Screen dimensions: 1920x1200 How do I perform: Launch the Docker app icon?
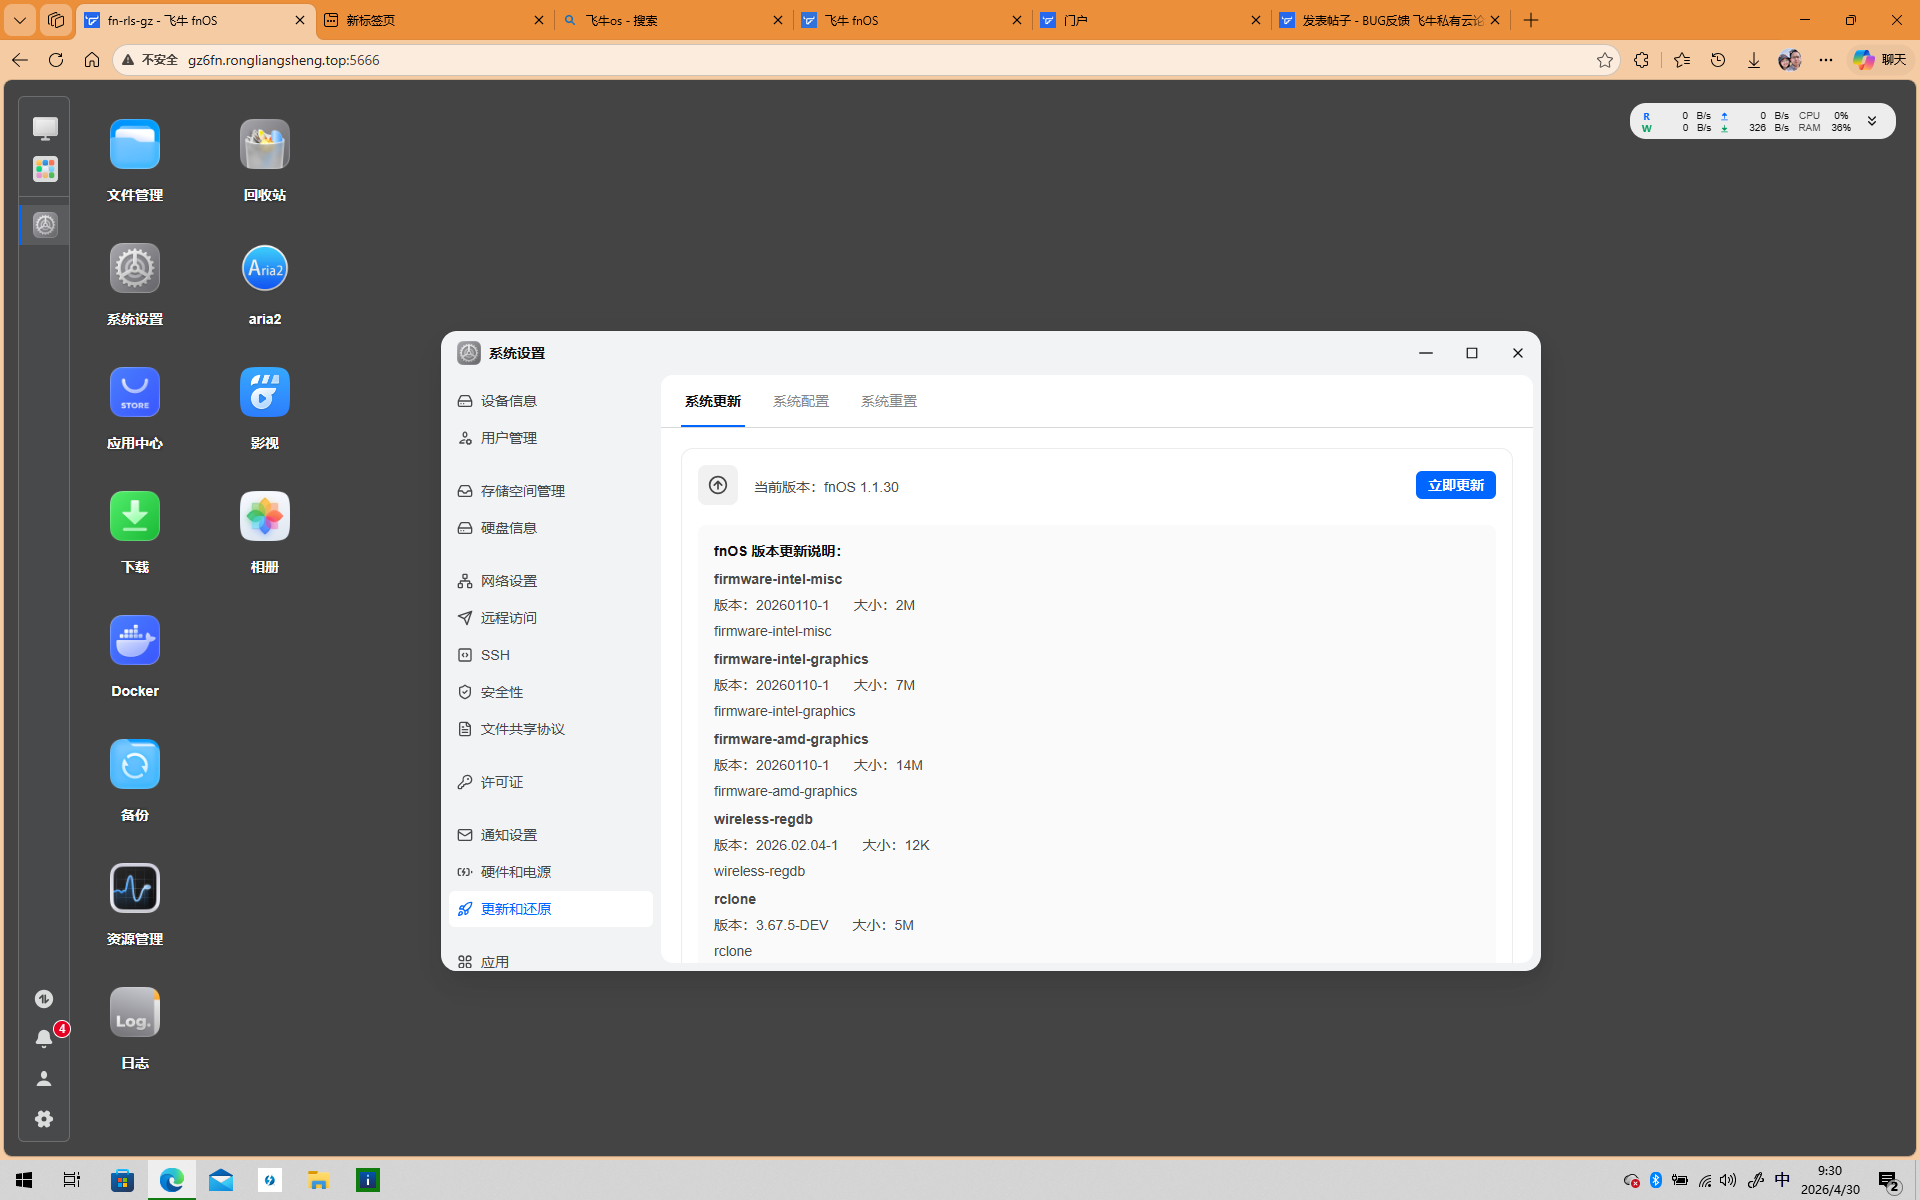click(135, 641)
